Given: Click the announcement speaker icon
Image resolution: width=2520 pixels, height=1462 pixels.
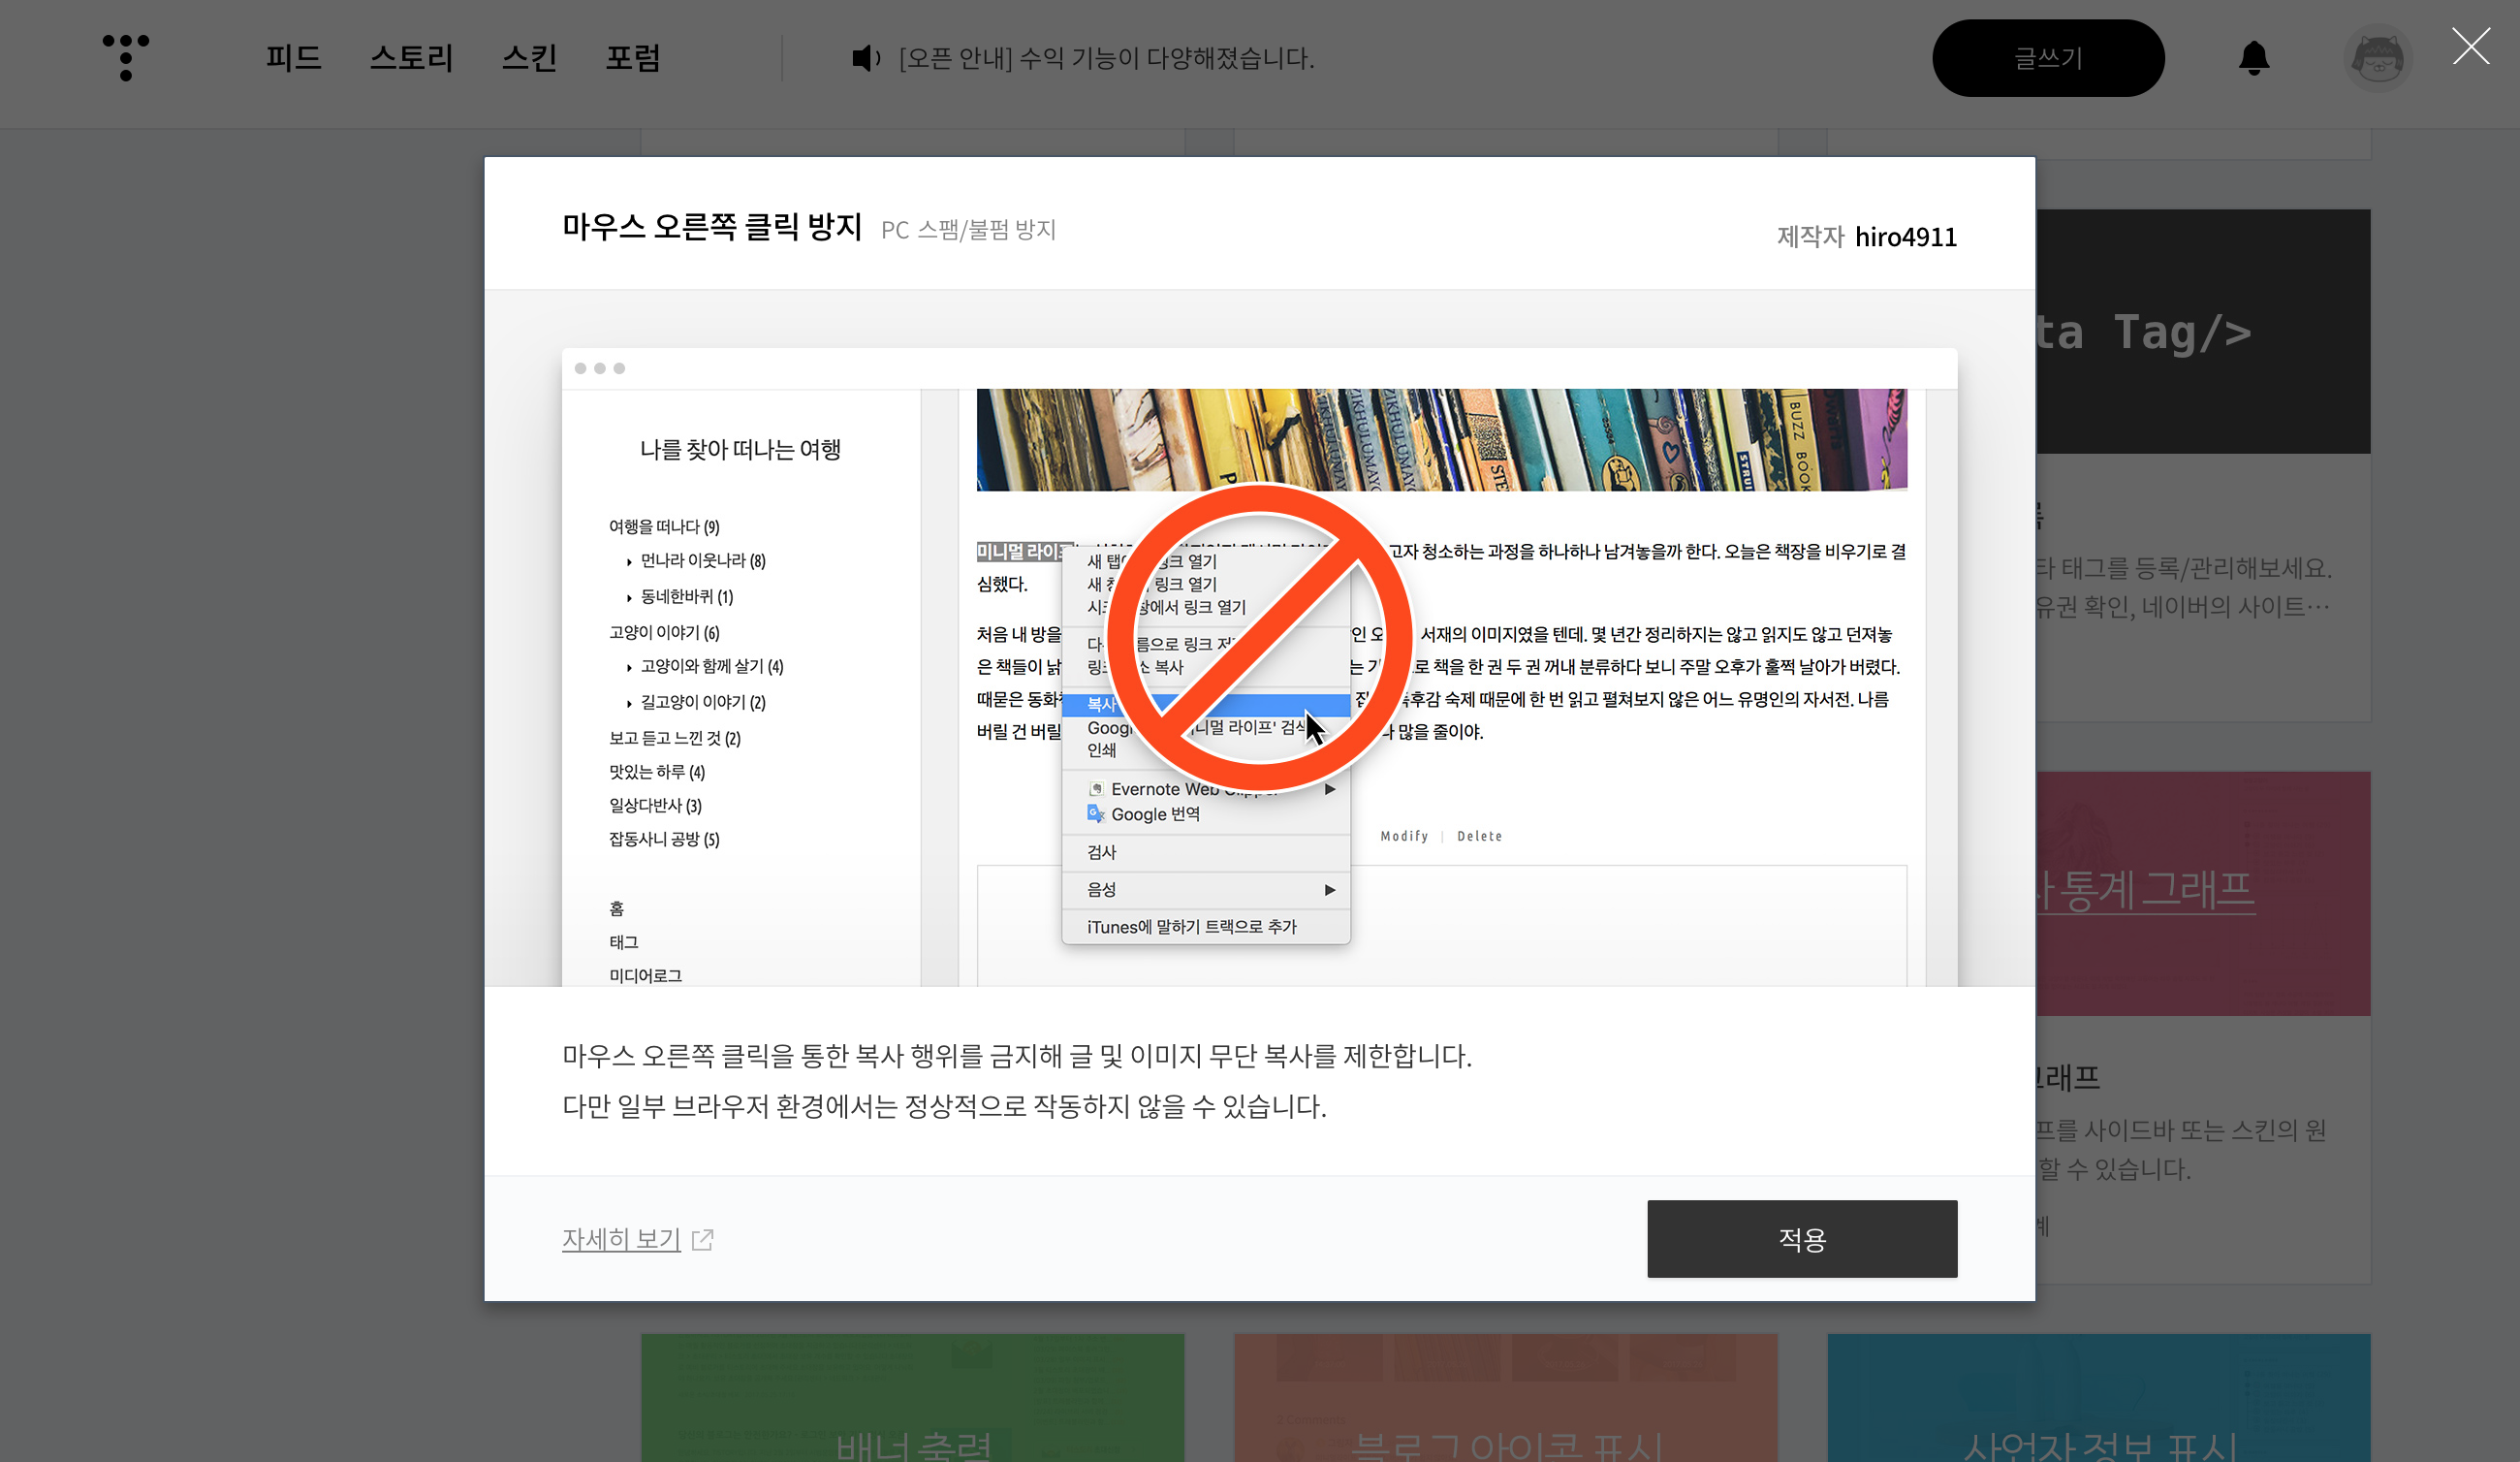Looking at the screenshot, I should click(x=865, y=58).
